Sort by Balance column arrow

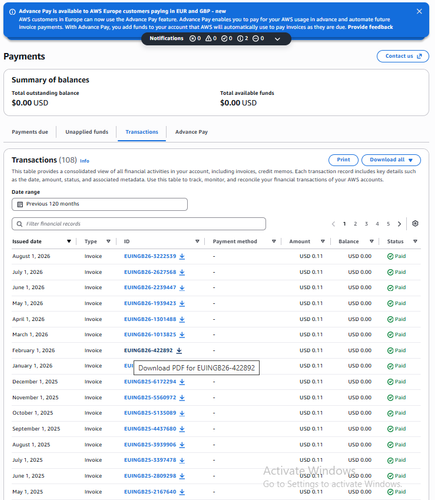coord(371,241)
